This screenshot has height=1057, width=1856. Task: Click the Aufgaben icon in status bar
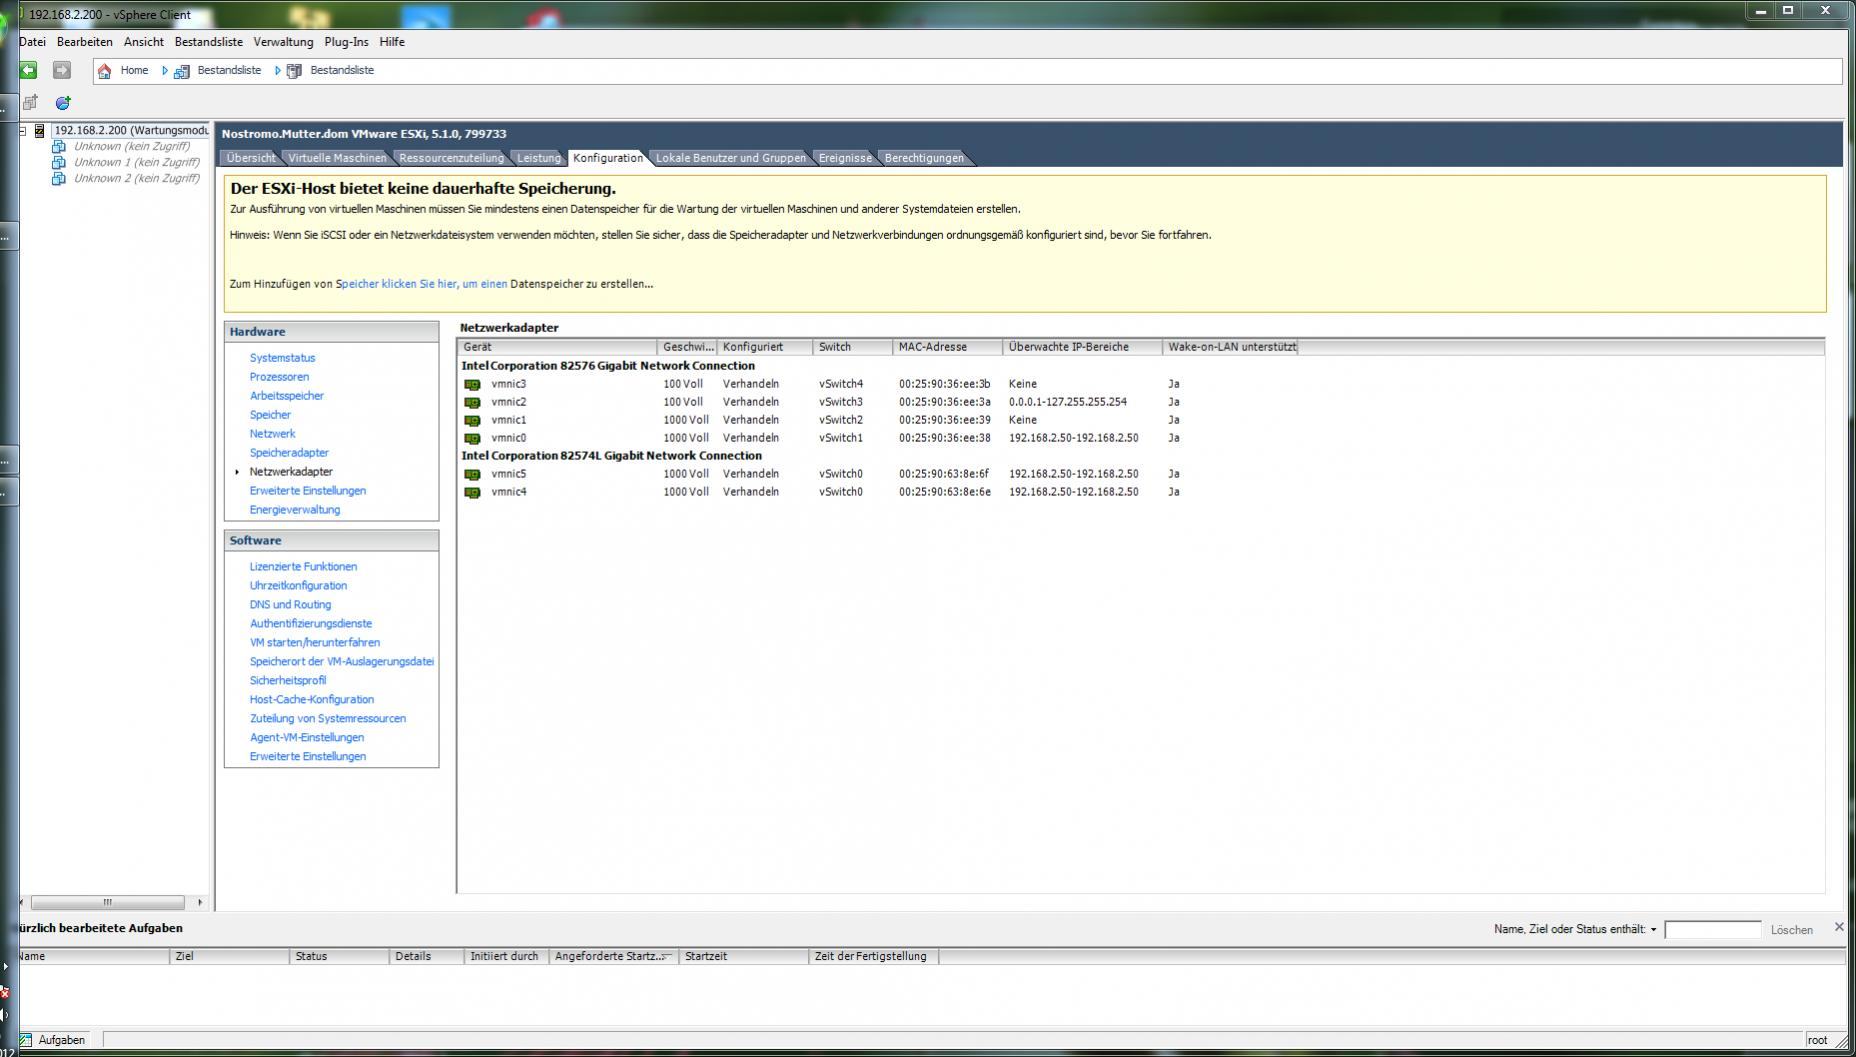26,1040
